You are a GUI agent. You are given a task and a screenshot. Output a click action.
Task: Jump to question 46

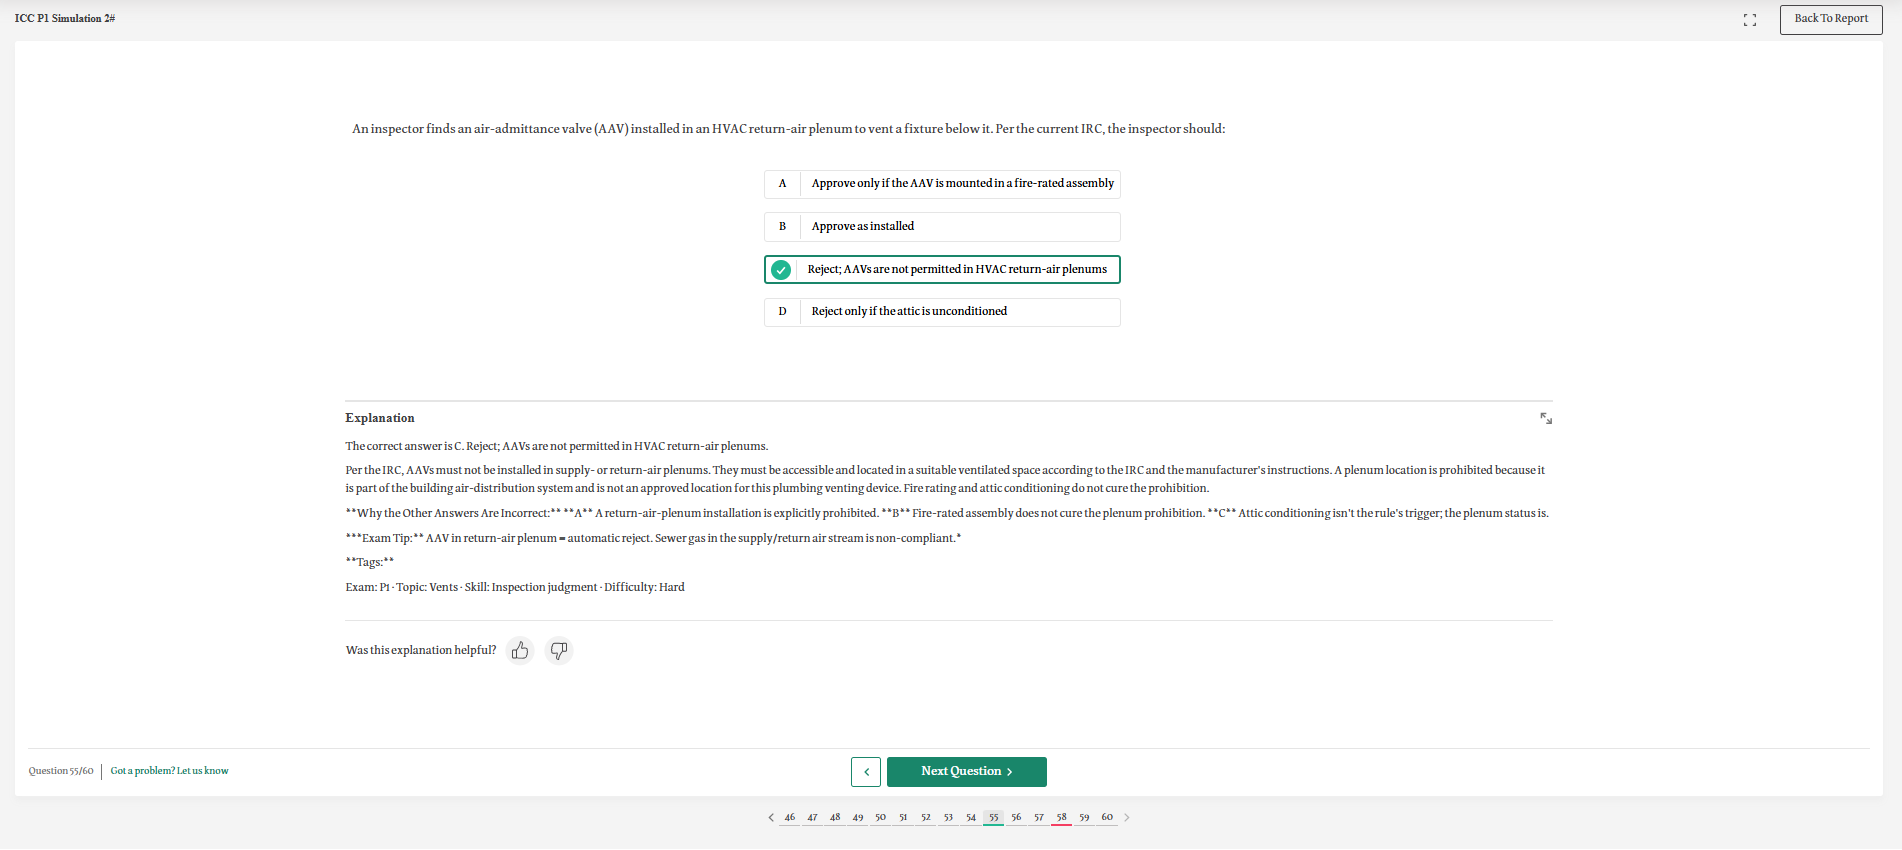point(790,817)
